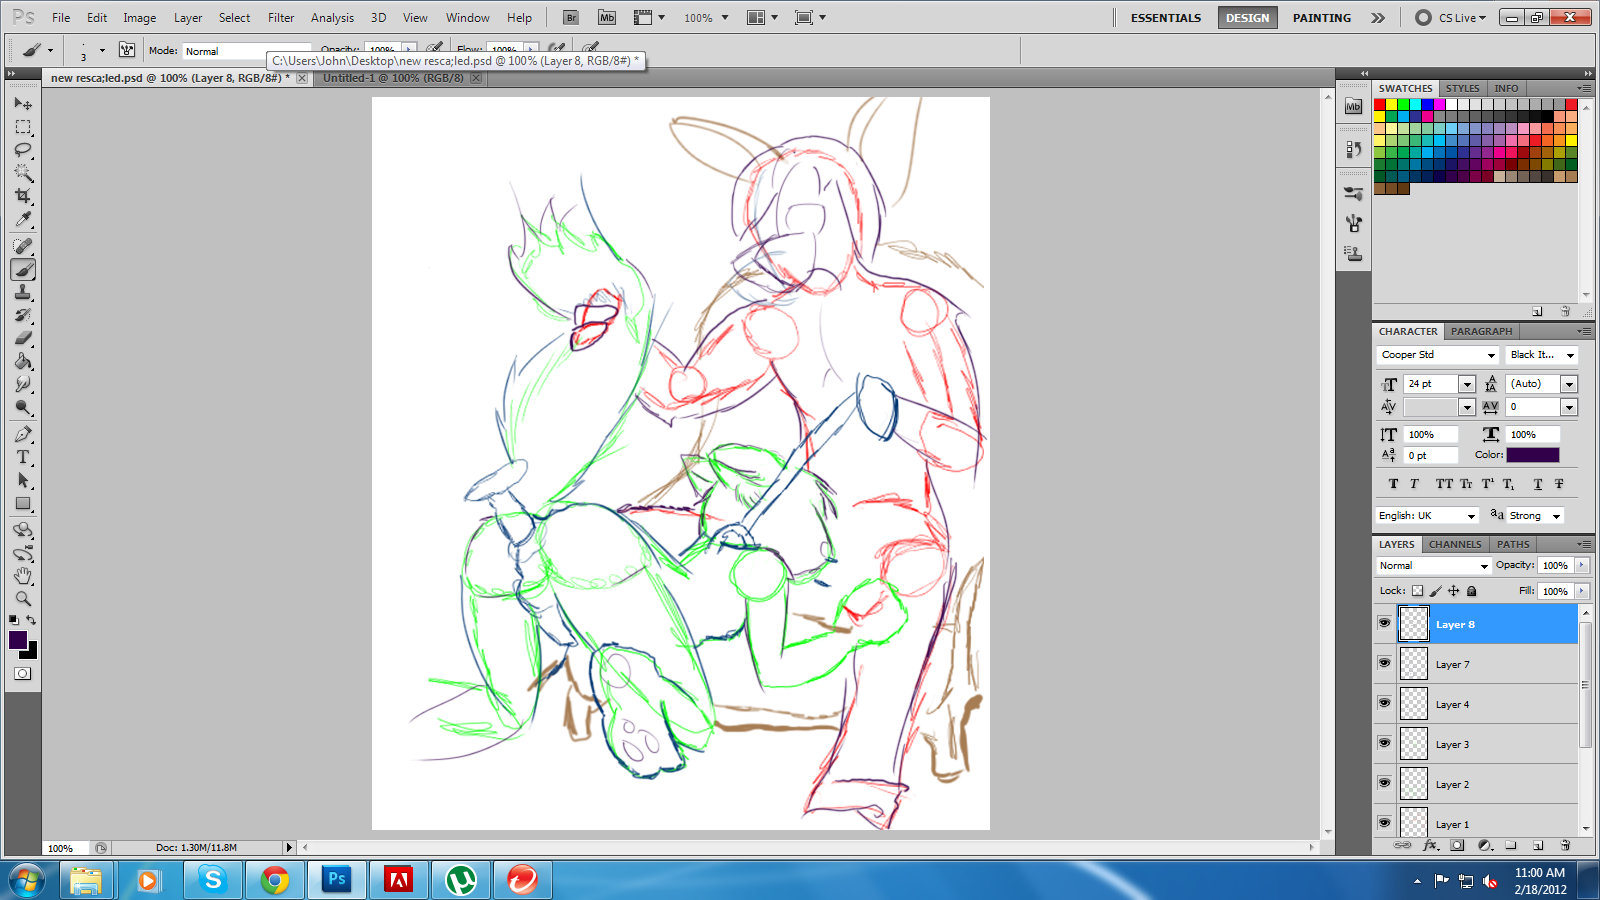Select the Zoom tool
Screen dimensions: 1600x900
[x=23, y=599]
